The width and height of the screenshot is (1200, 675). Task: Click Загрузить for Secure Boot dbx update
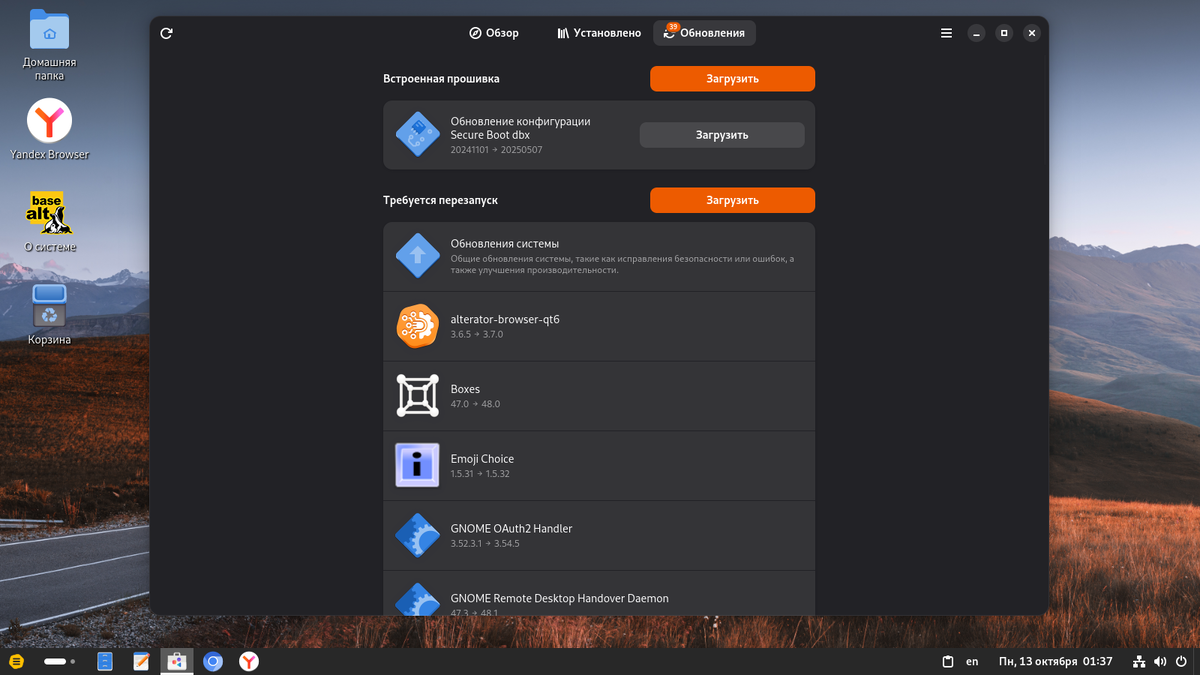click(722, 135)
